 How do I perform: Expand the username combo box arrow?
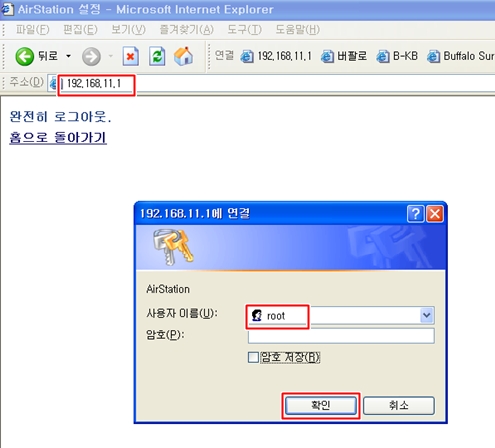pyautogui.click(x=426, y=315)
